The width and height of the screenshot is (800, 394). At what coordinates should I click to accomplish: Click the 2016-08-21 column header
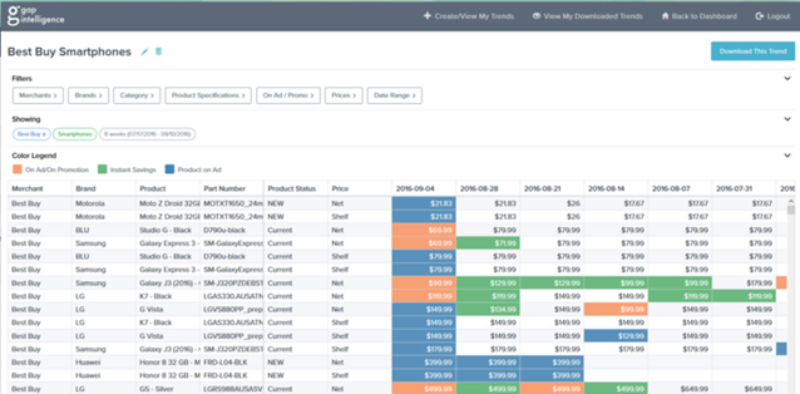pyautogui.click(x=552, y=188)
